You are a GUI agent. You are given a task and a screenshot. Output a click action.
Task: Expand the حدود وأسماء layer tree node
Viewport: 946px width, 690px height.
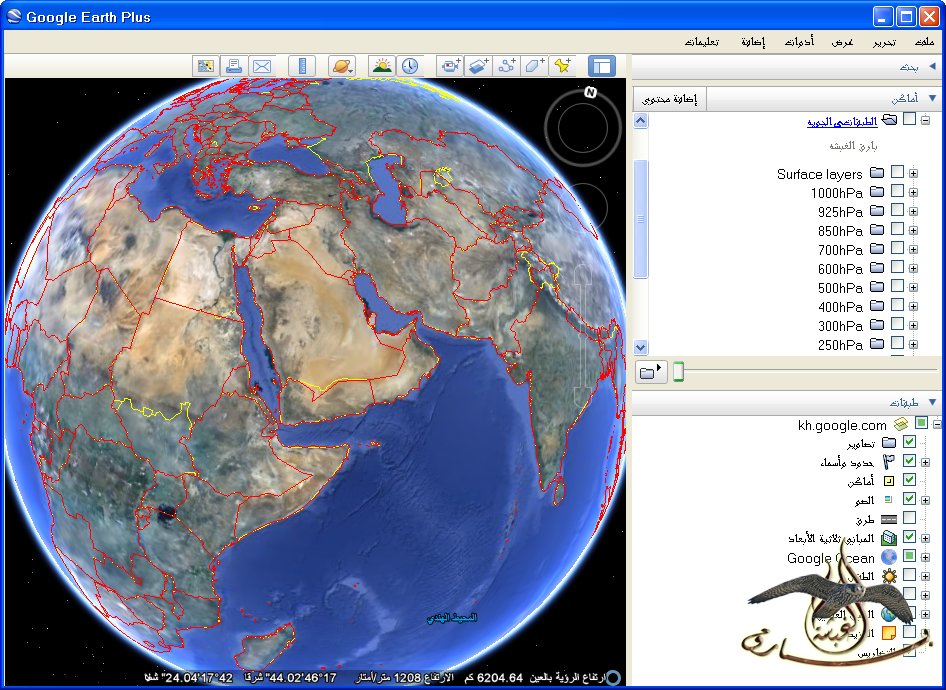[925, 463]
